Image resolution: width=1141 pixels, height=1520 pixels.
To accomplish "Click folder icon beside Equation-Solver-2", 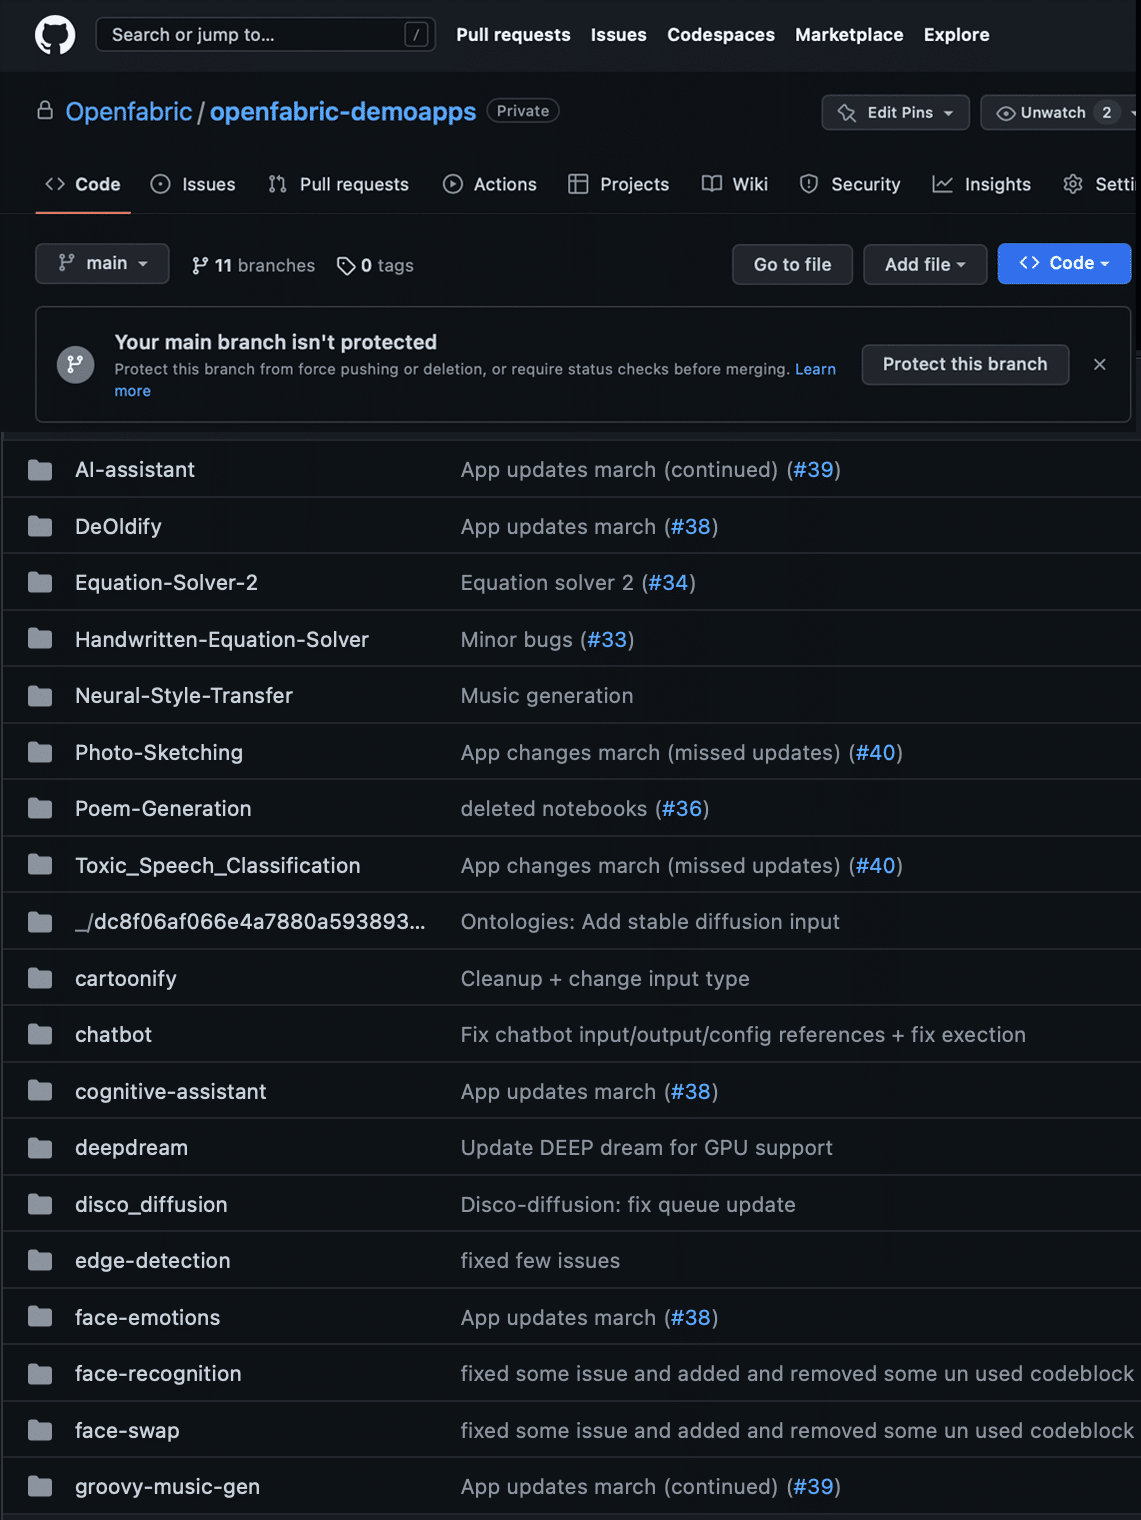I will (40, 582).
